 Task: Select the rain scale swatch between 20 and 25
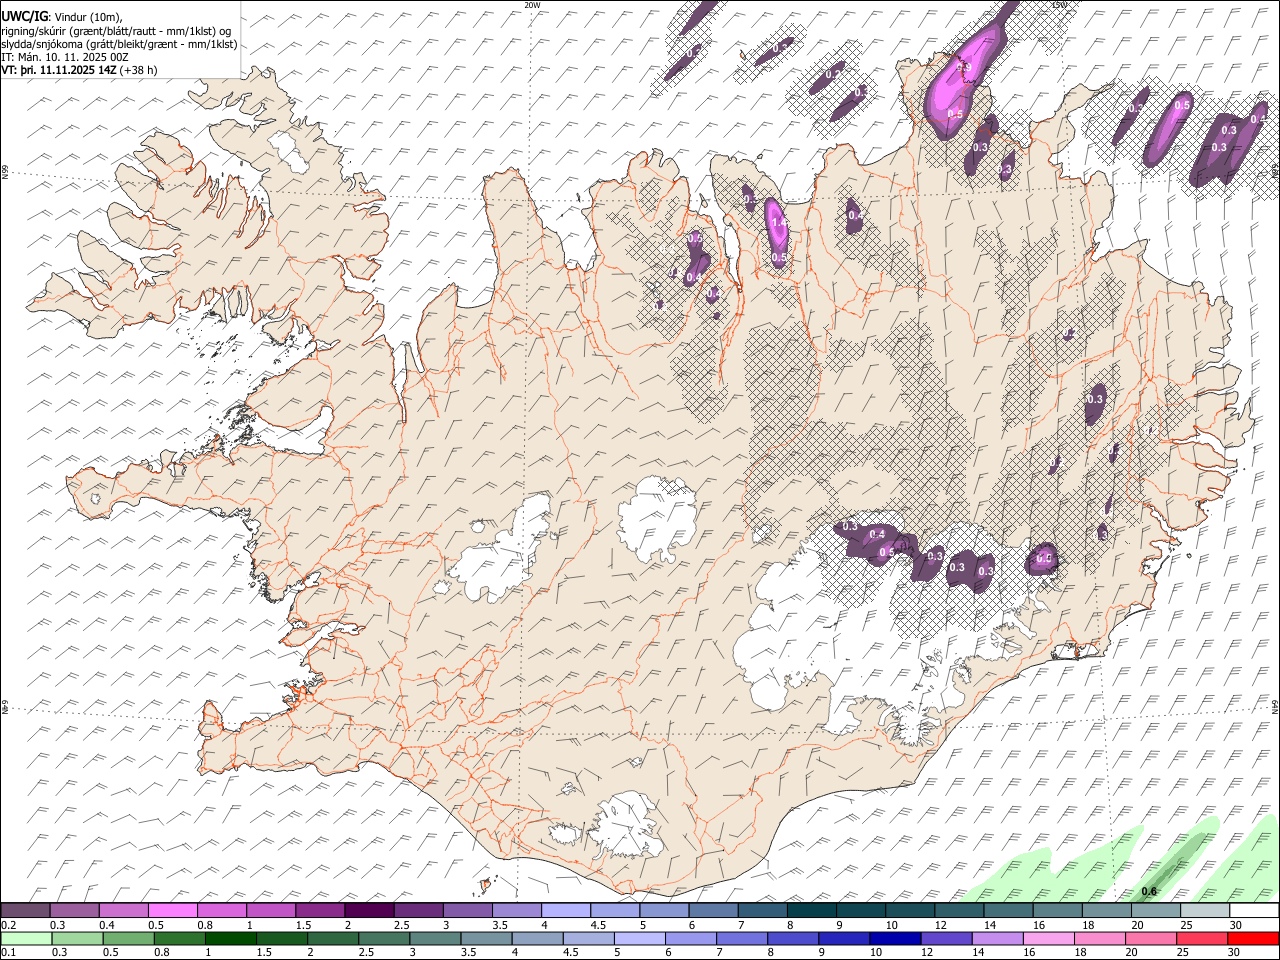(x=1150, y=938)
